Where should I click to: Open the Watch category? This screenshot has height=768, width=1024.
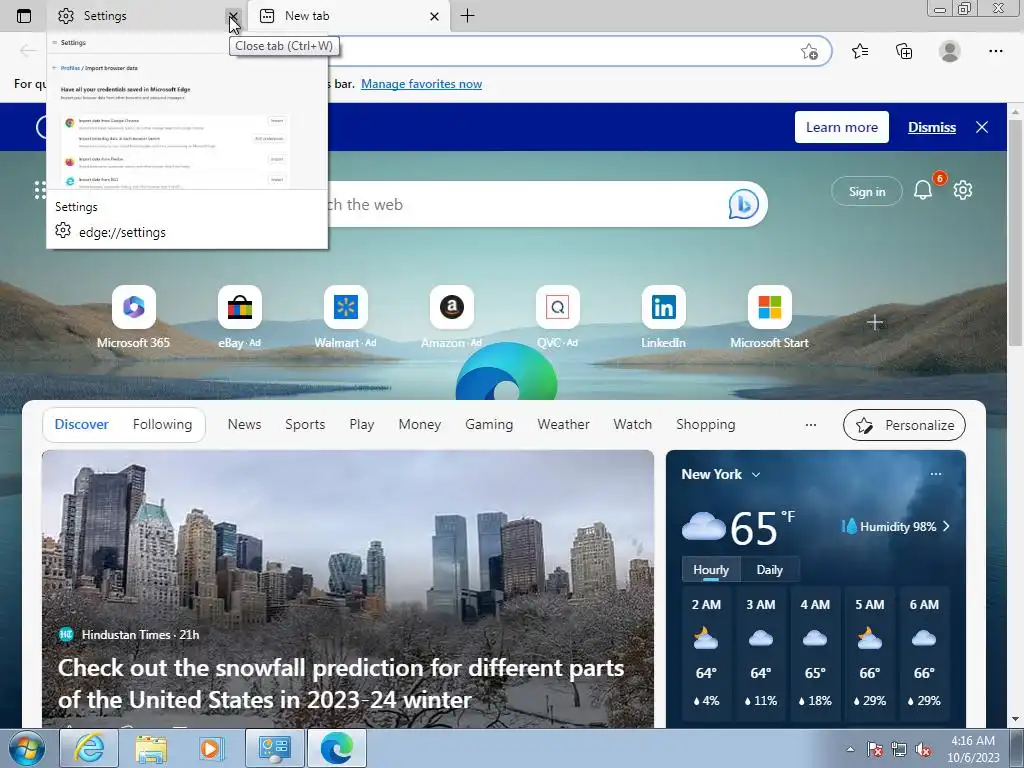coord(633,424)
